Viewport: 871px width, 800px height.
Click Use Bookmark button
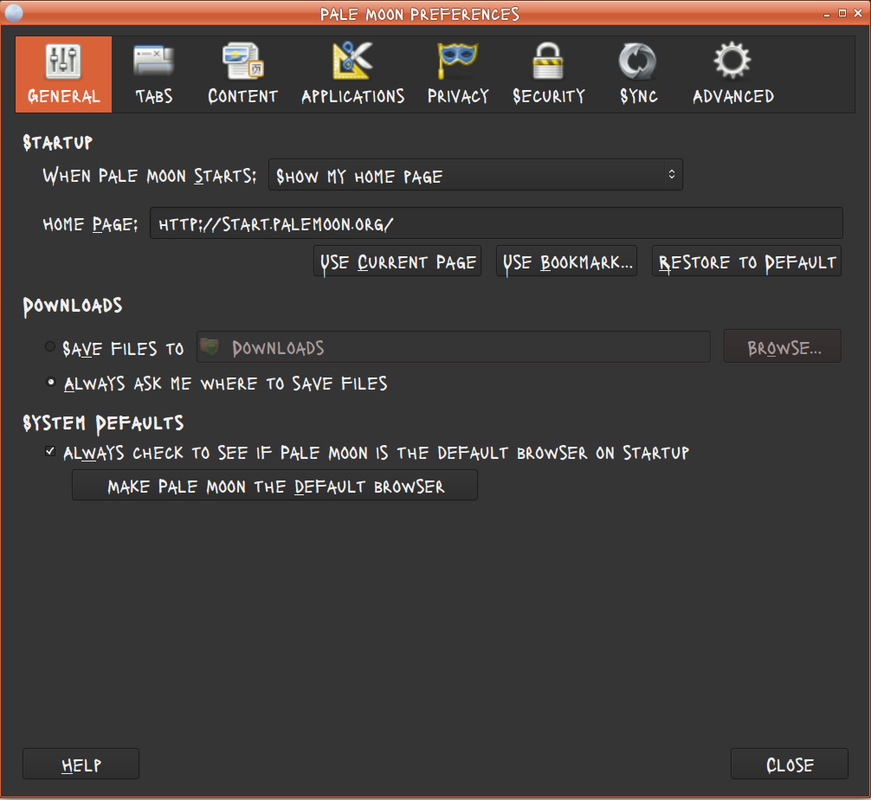tap(567, 261)
